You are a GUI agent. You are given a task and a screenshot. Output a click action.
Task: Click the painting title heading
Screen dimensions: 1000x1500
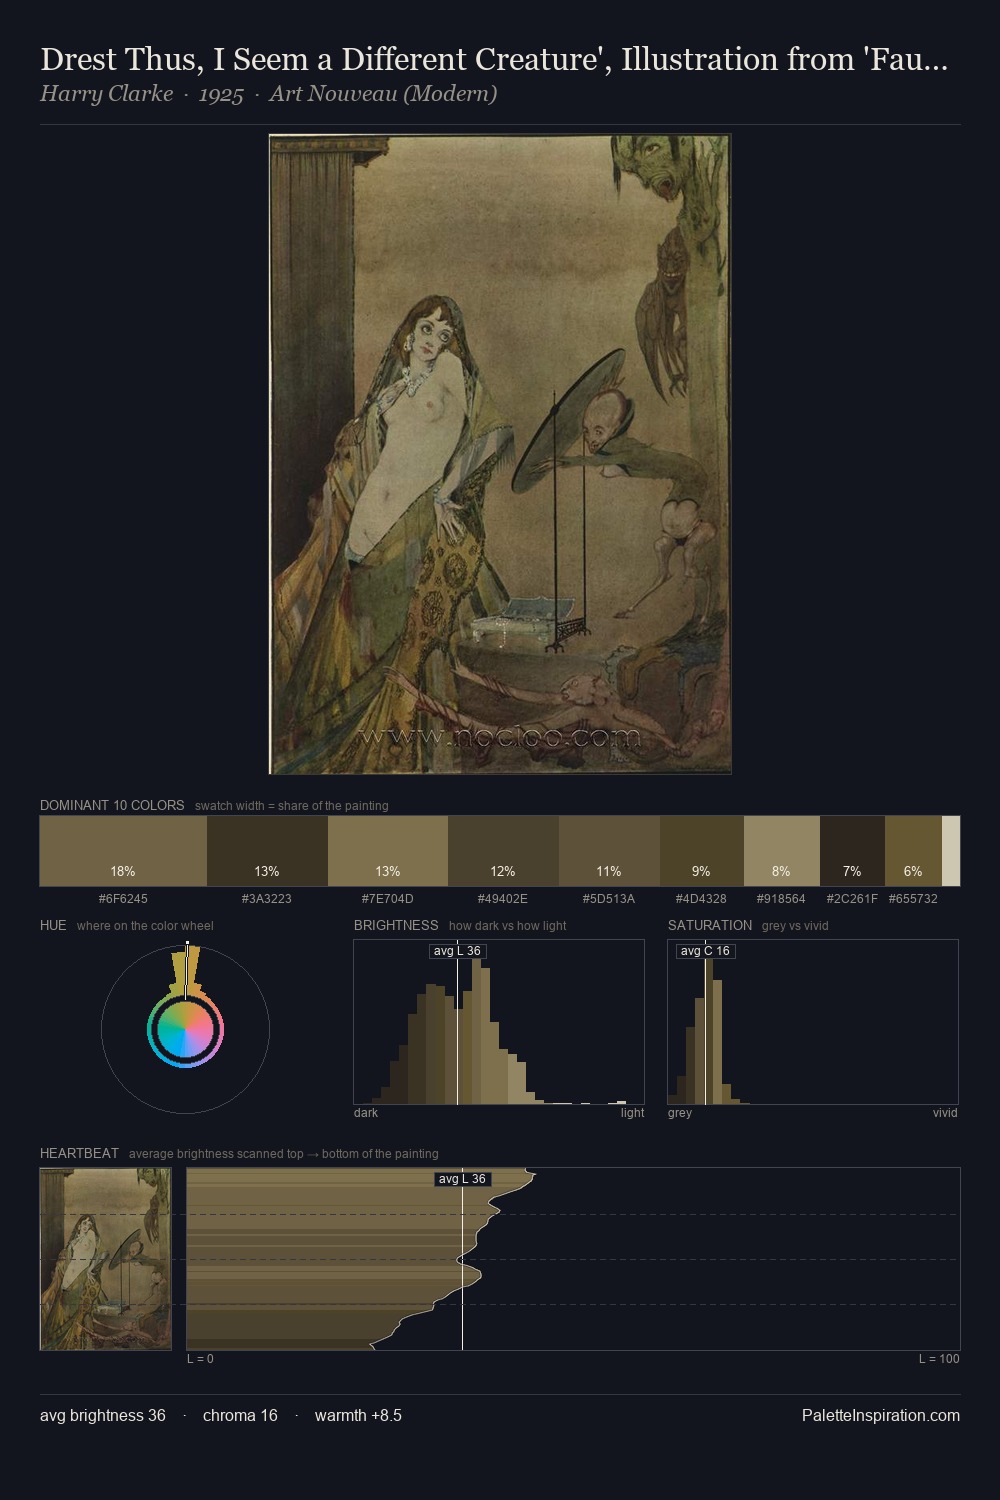click(x=494, y=59)
